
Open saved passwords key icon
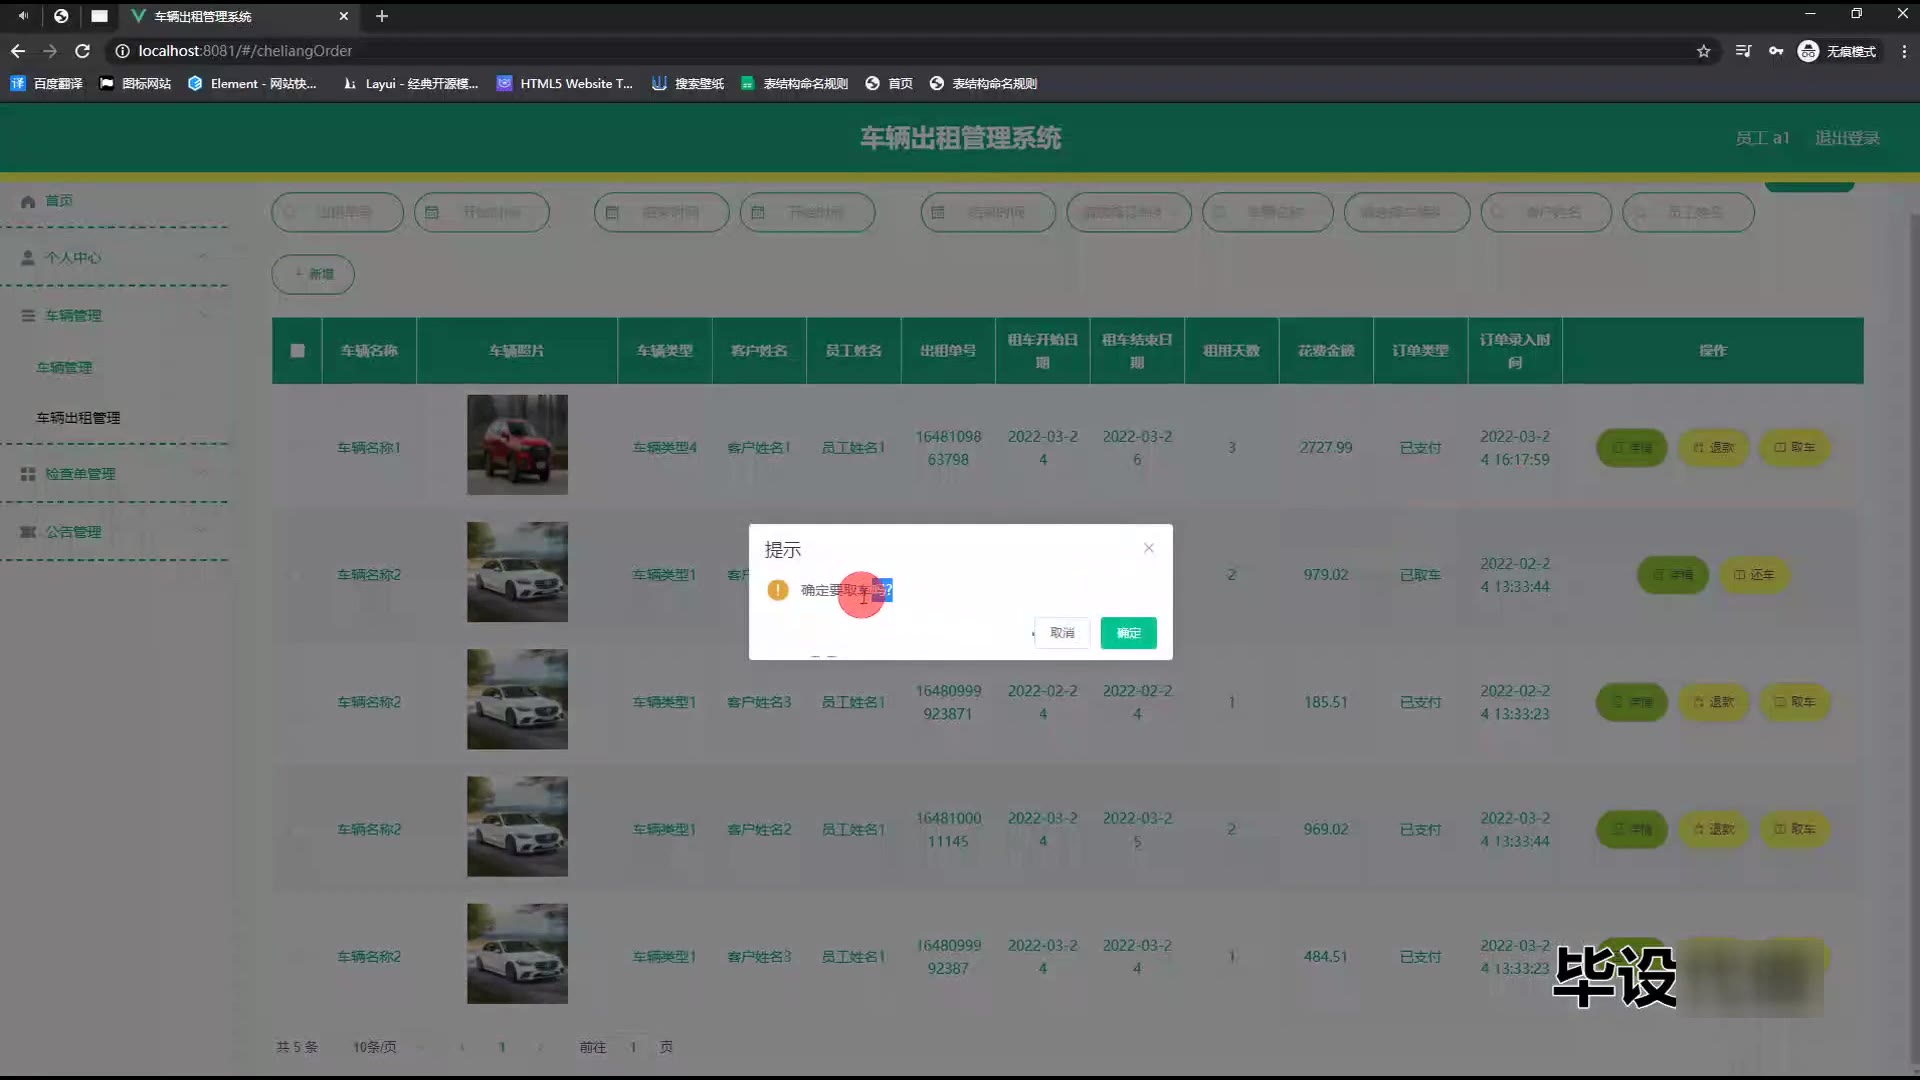(1776, 51)
